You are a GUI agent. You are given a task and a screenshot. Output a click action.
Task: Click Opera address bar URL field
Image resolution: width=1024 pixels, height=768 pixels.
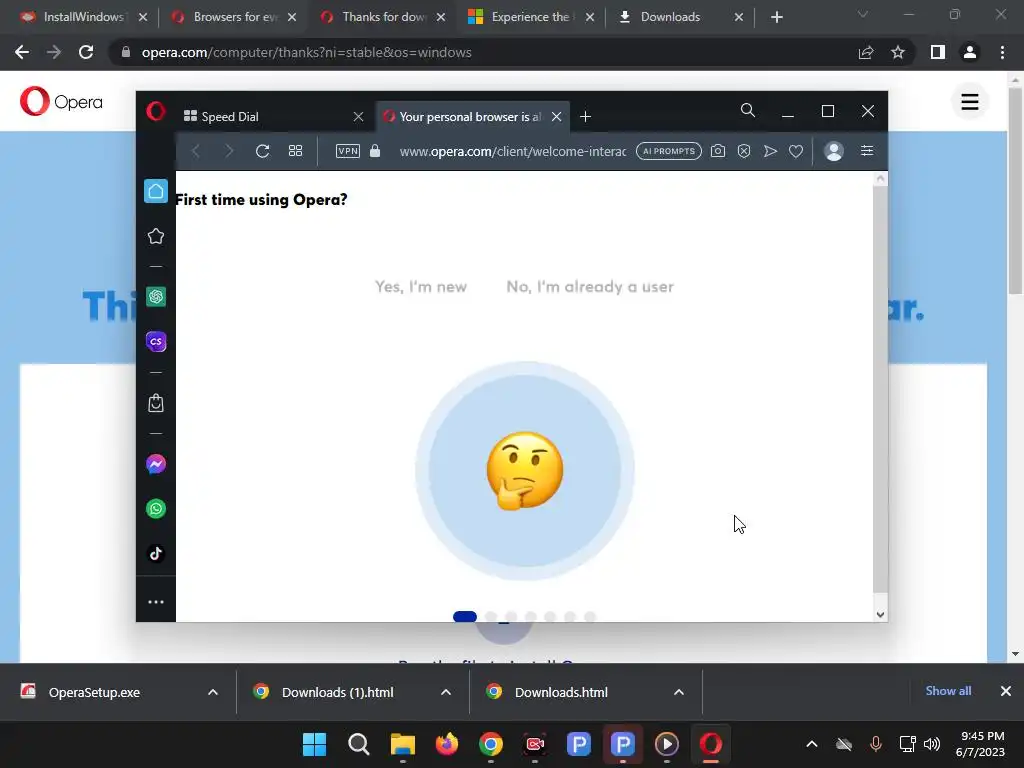pos(513,152)
